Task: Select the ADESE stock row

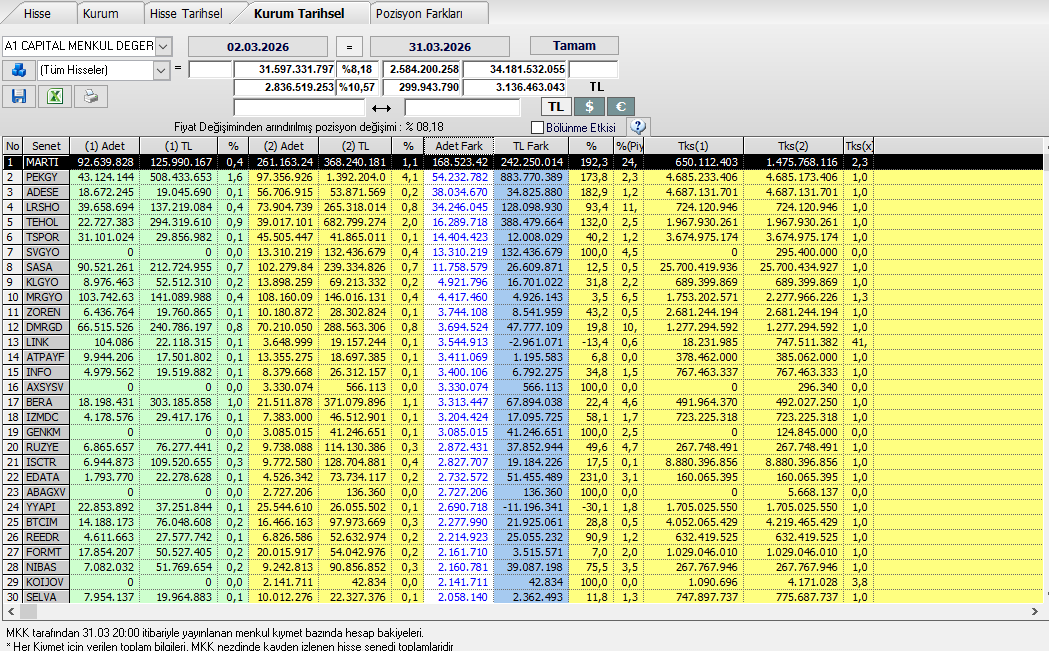Action: (x=522, y=192)
